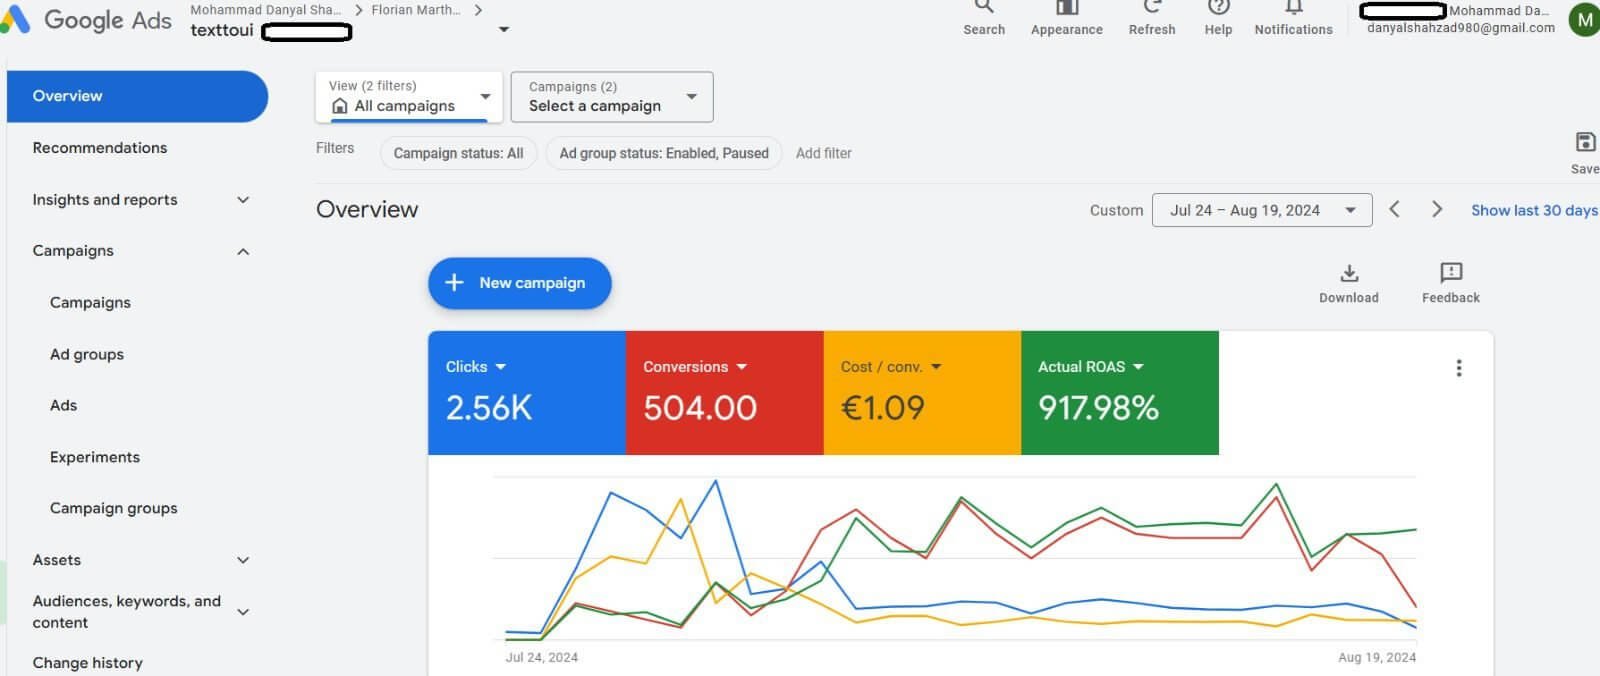Click the Custom date label
The height and width of the screenshot is (676, 1600).
click(1116, 210)
